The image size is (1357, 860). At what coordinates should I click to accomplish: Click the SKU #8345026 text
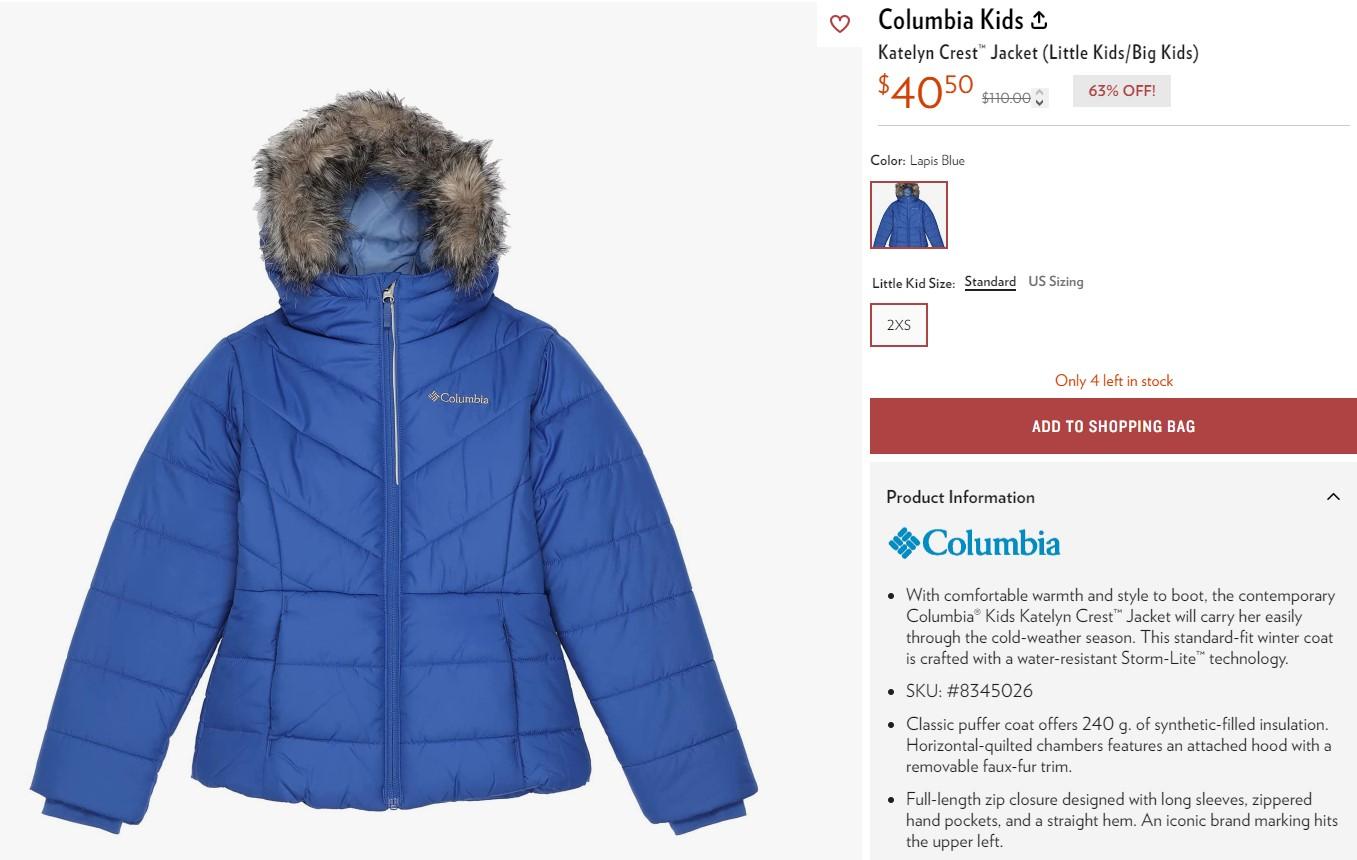[x=969, y=691]
